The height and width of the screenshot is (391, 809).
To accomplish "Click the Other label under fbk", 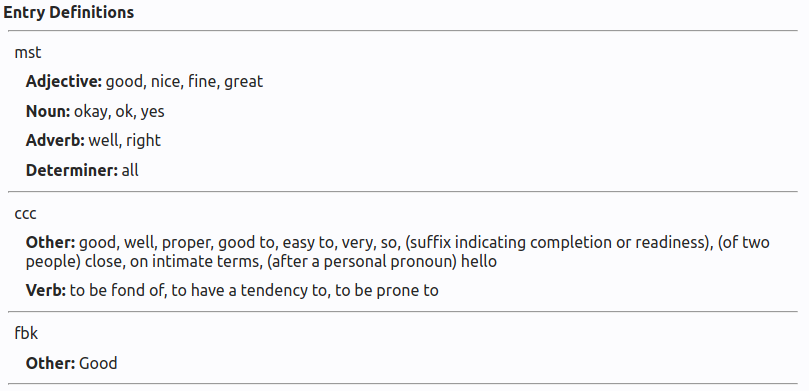I will point(51,363).
